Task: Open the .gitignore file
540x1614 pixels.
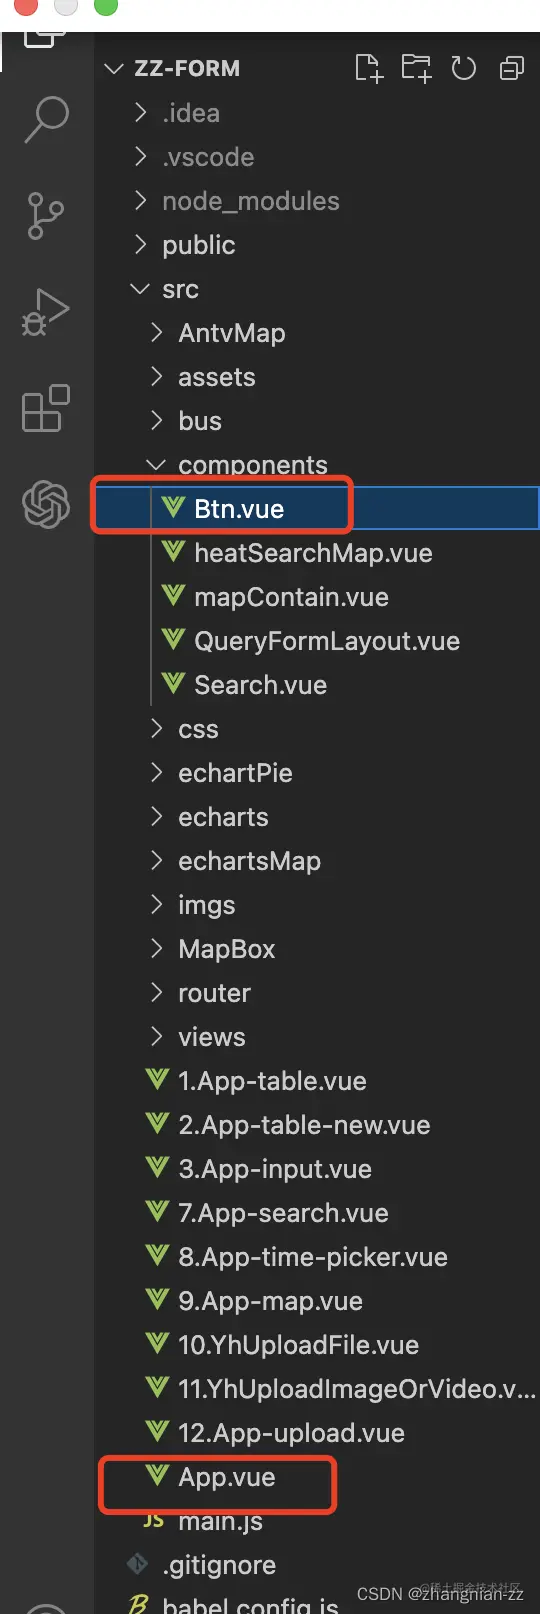Action: tap(219, 1565)
